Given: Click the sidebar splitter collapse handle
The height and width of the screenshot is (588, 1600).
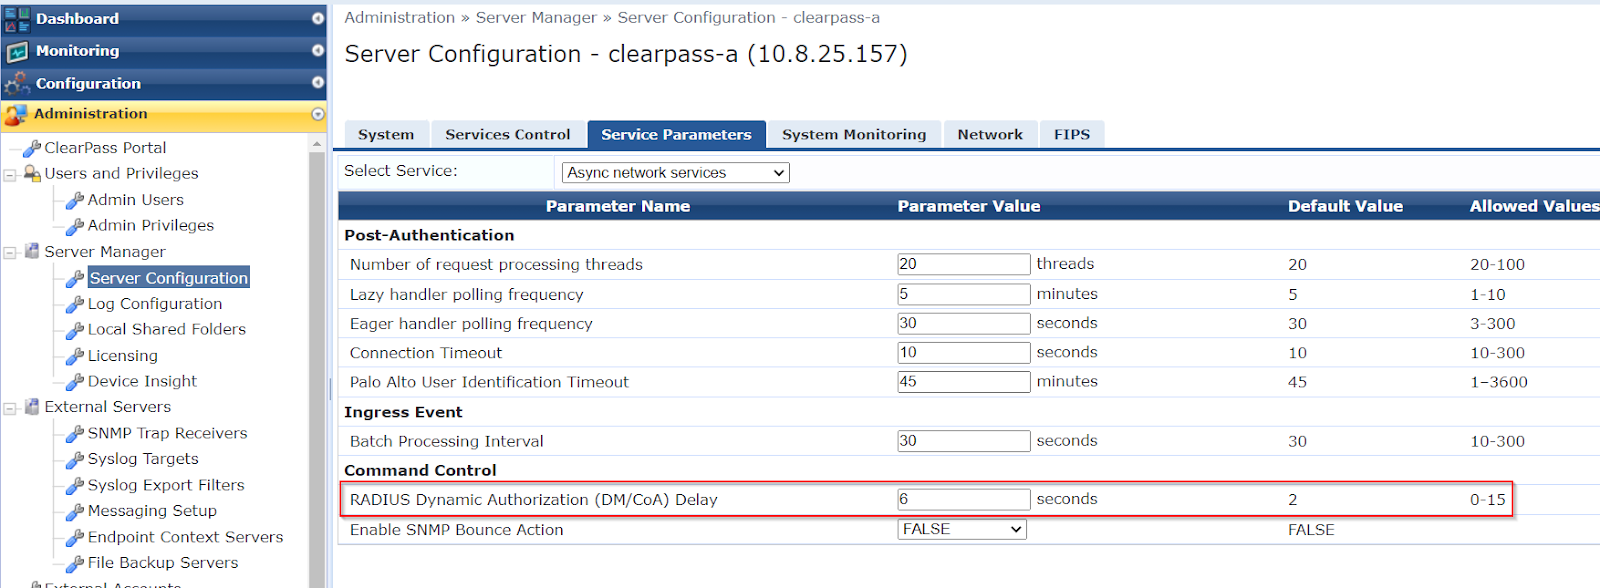Looking at the screenshot, I should (x=330, y=388).
